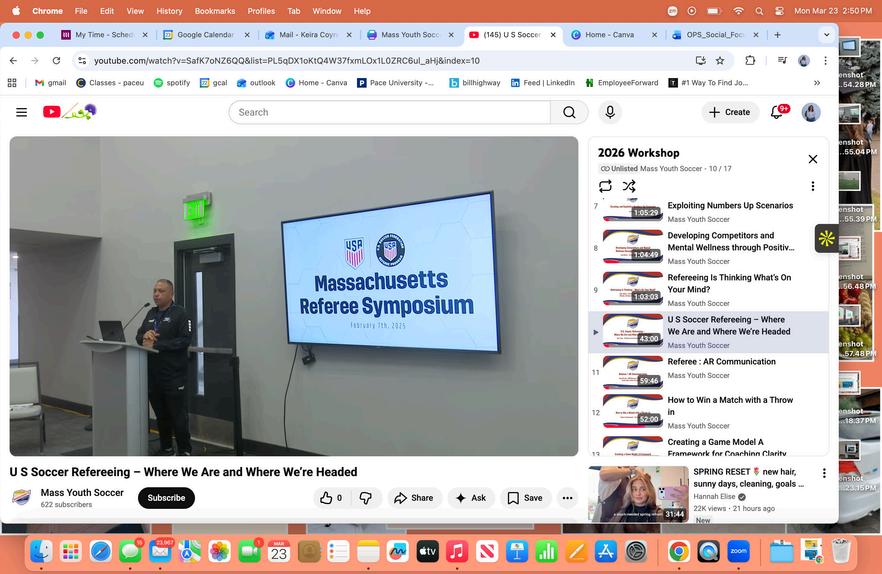
Task: Go back in browser history
Action: [14, 60]
